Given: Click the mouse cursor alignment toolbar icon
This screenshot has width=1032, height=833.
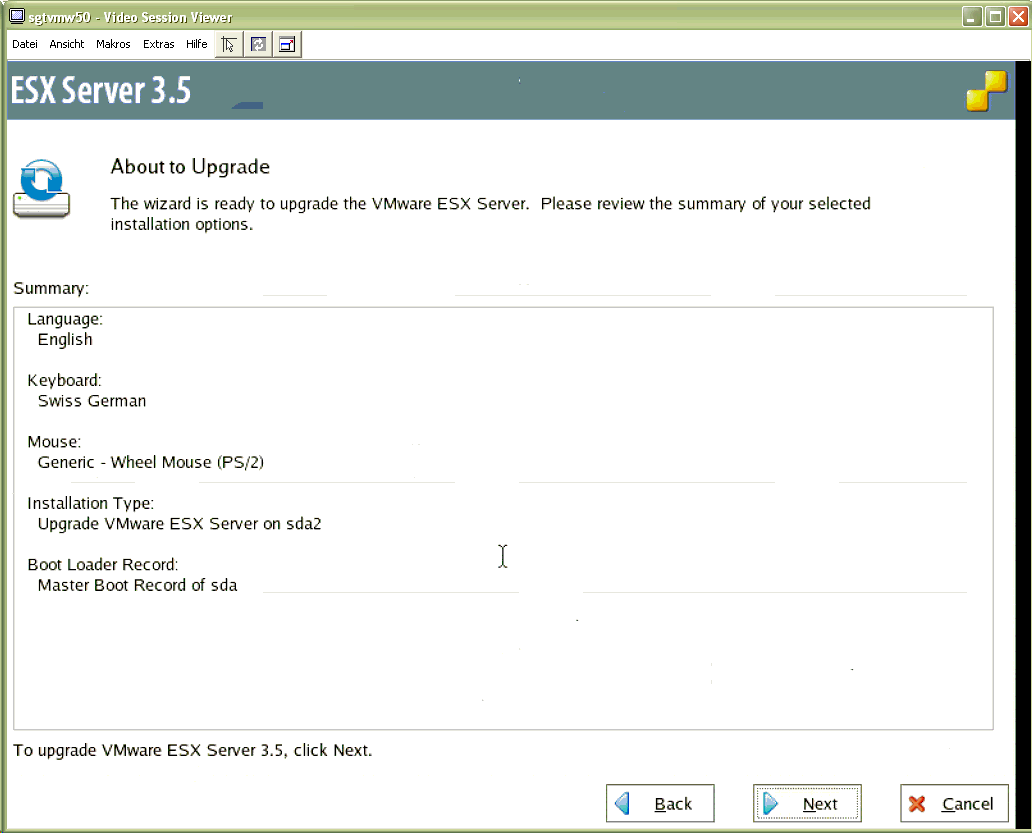Looking at the screenshot, I should pos(229,45).
